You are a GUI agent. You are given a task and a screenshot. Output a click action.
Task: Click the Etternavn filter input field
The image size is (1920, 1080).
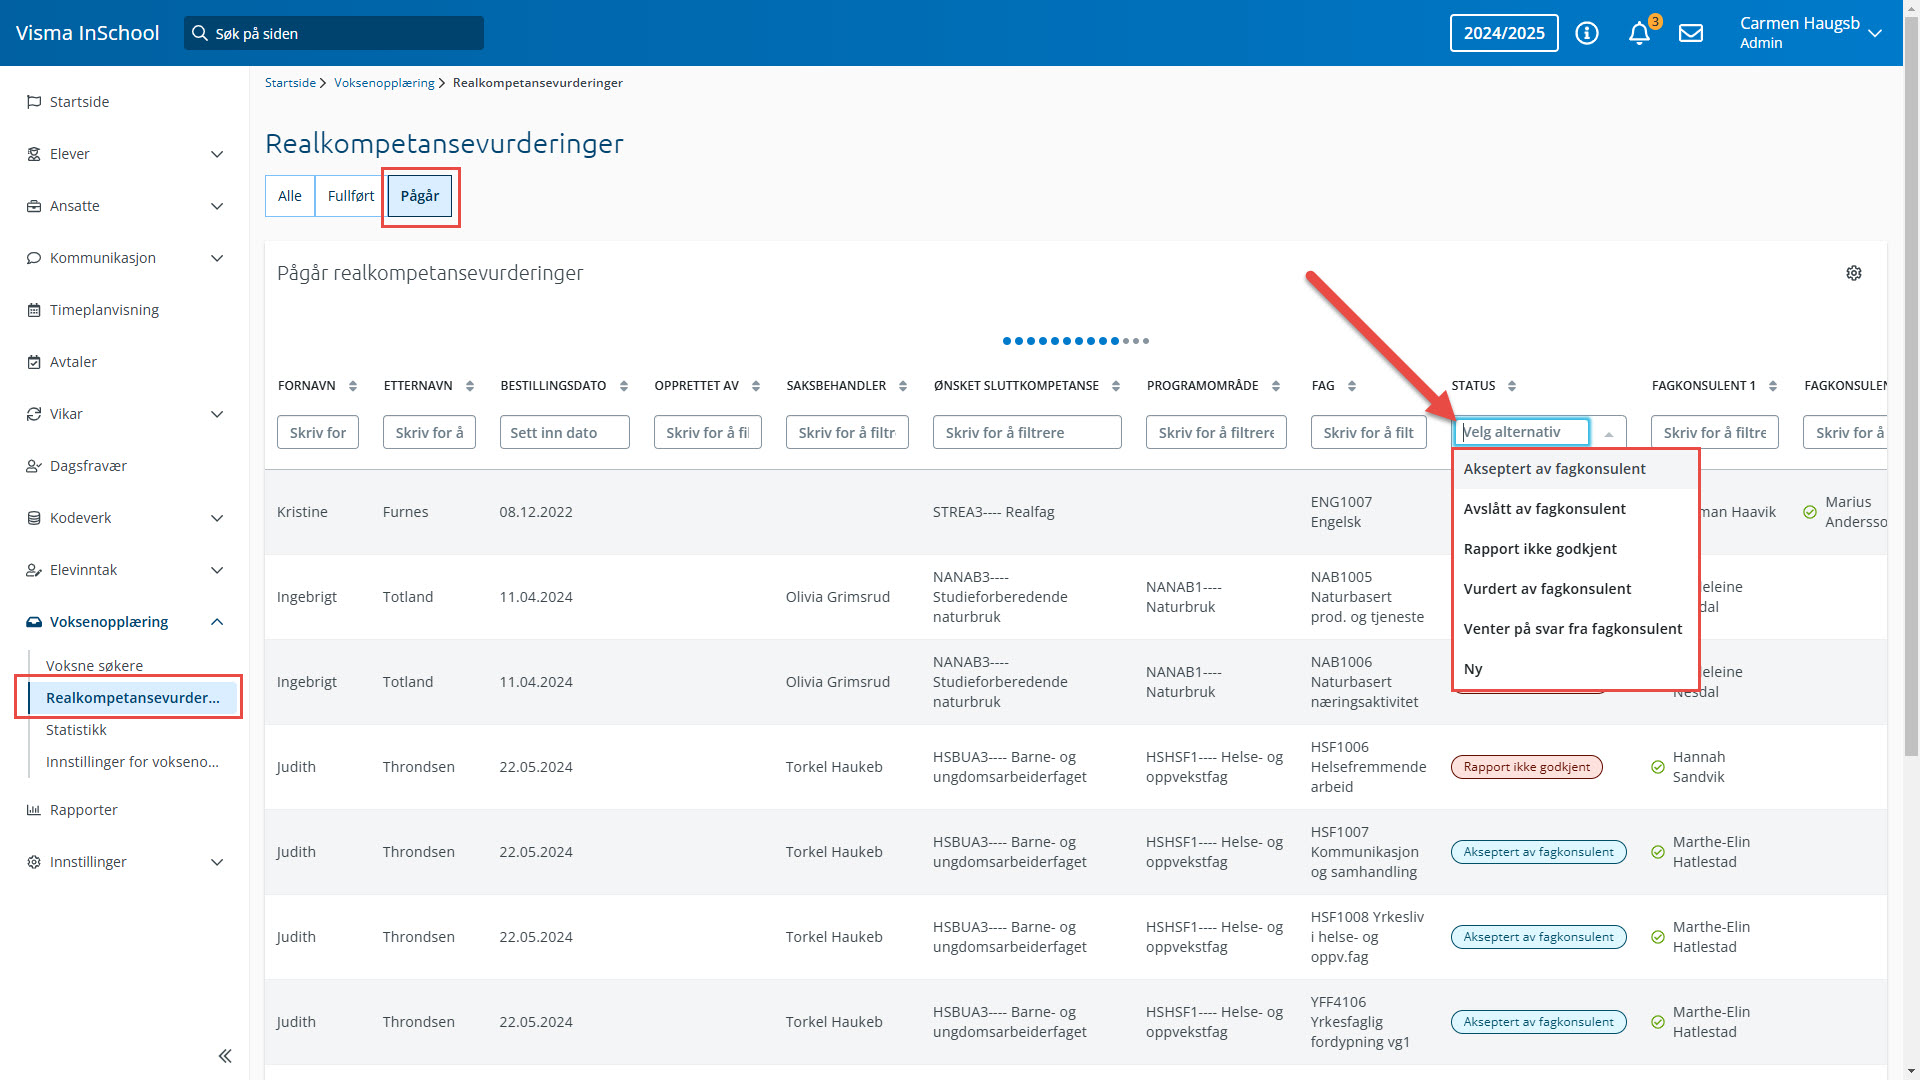click(x=429, y=433)
